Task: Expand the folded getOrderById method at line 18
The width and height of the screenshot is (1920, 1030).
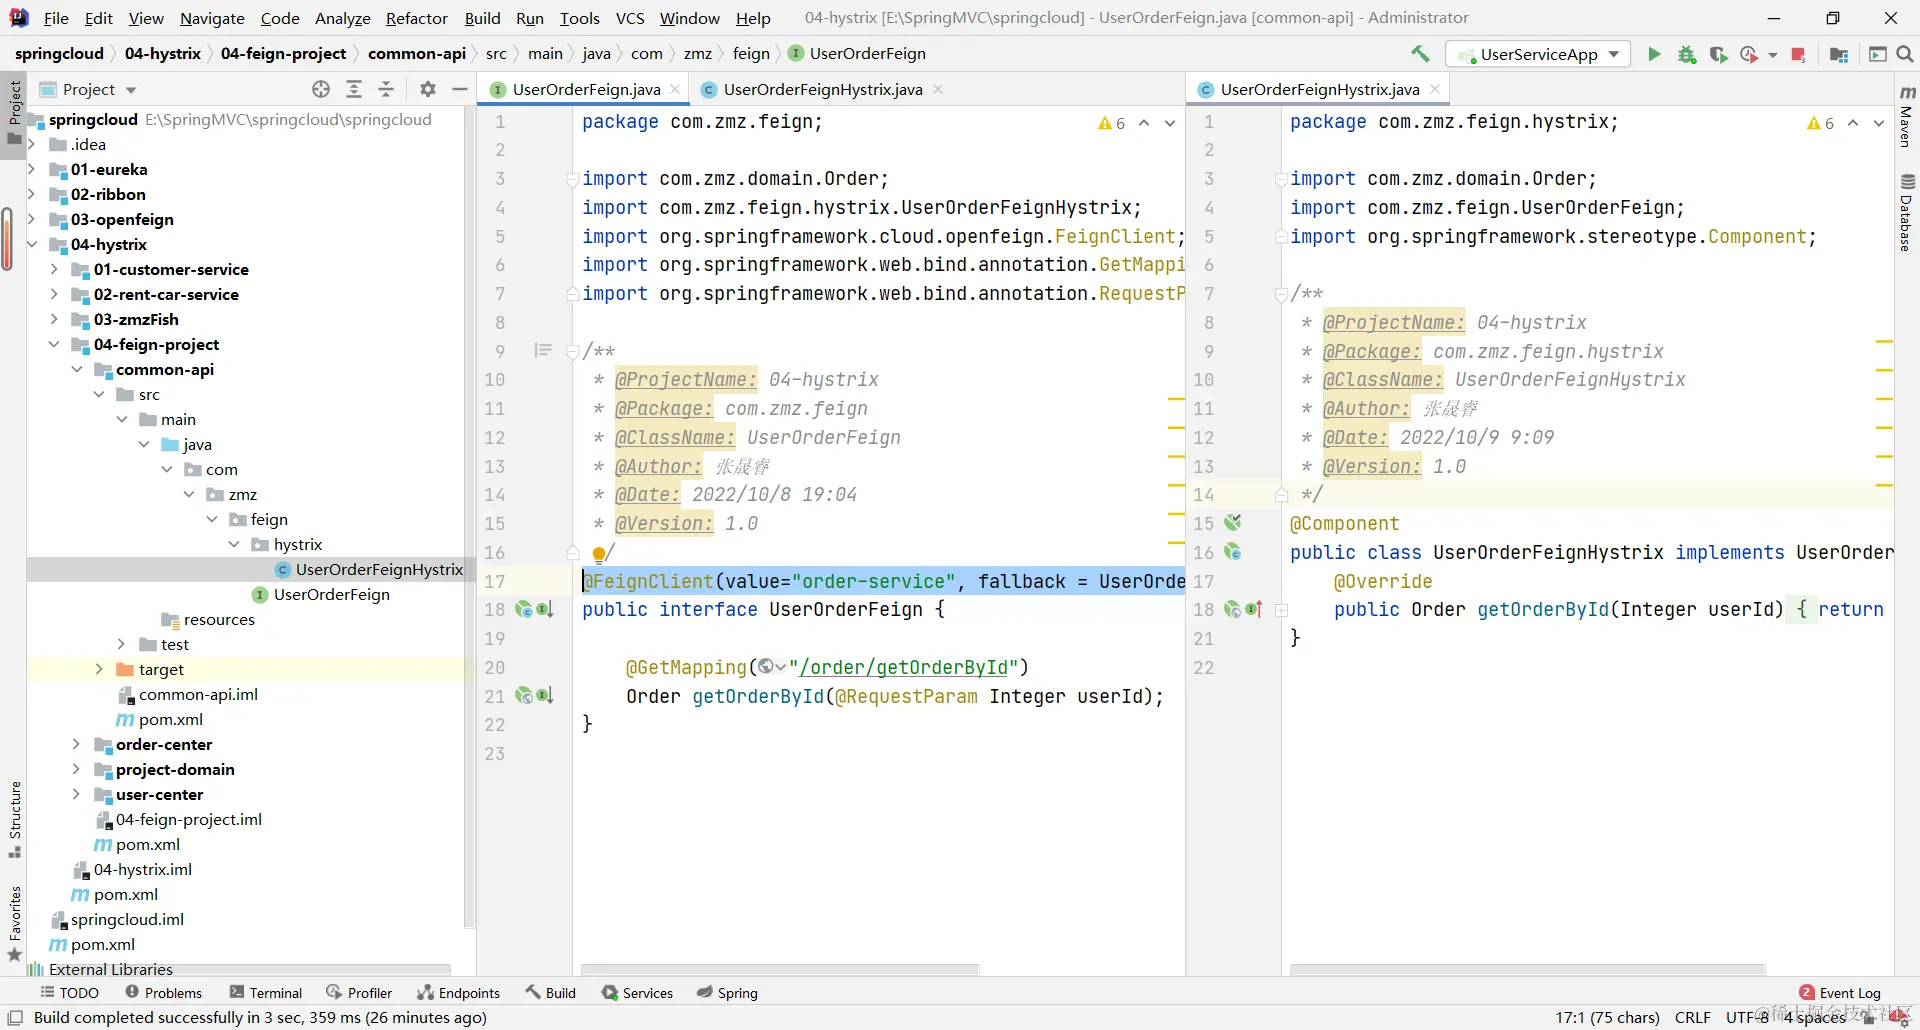Action: tap(1280, 609)
